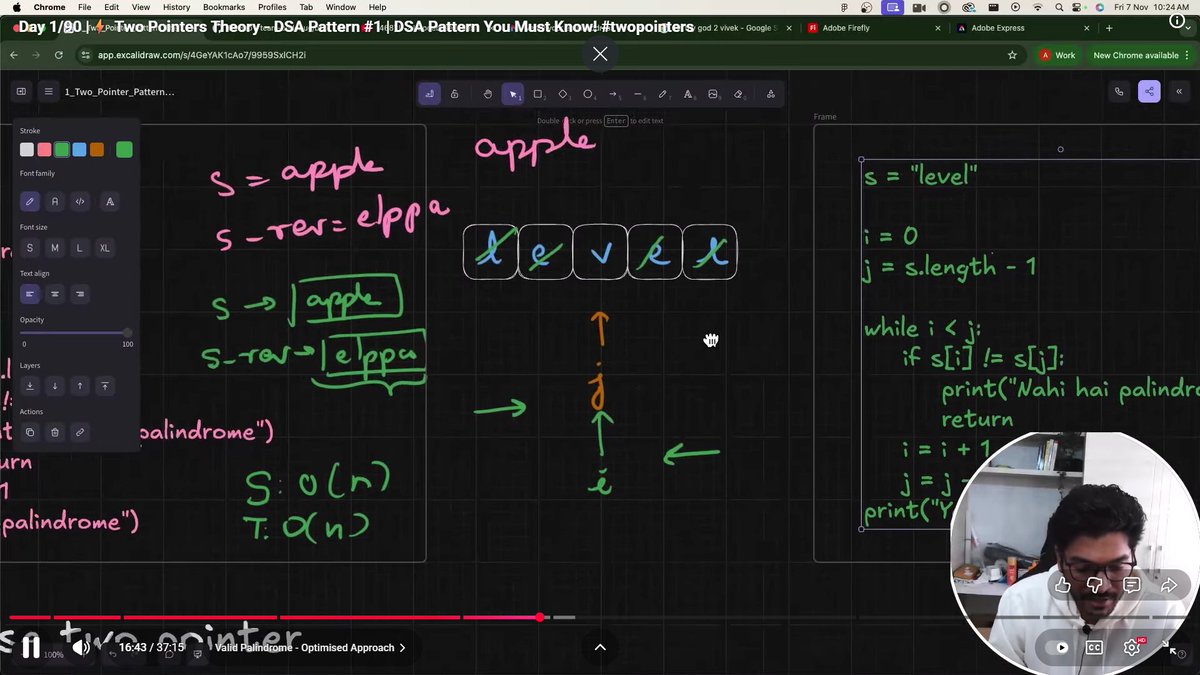Image resolution: width=1200 pixels, height=675 pixels.
Task: Set font size to L
Action: click(x=80, y=247)
